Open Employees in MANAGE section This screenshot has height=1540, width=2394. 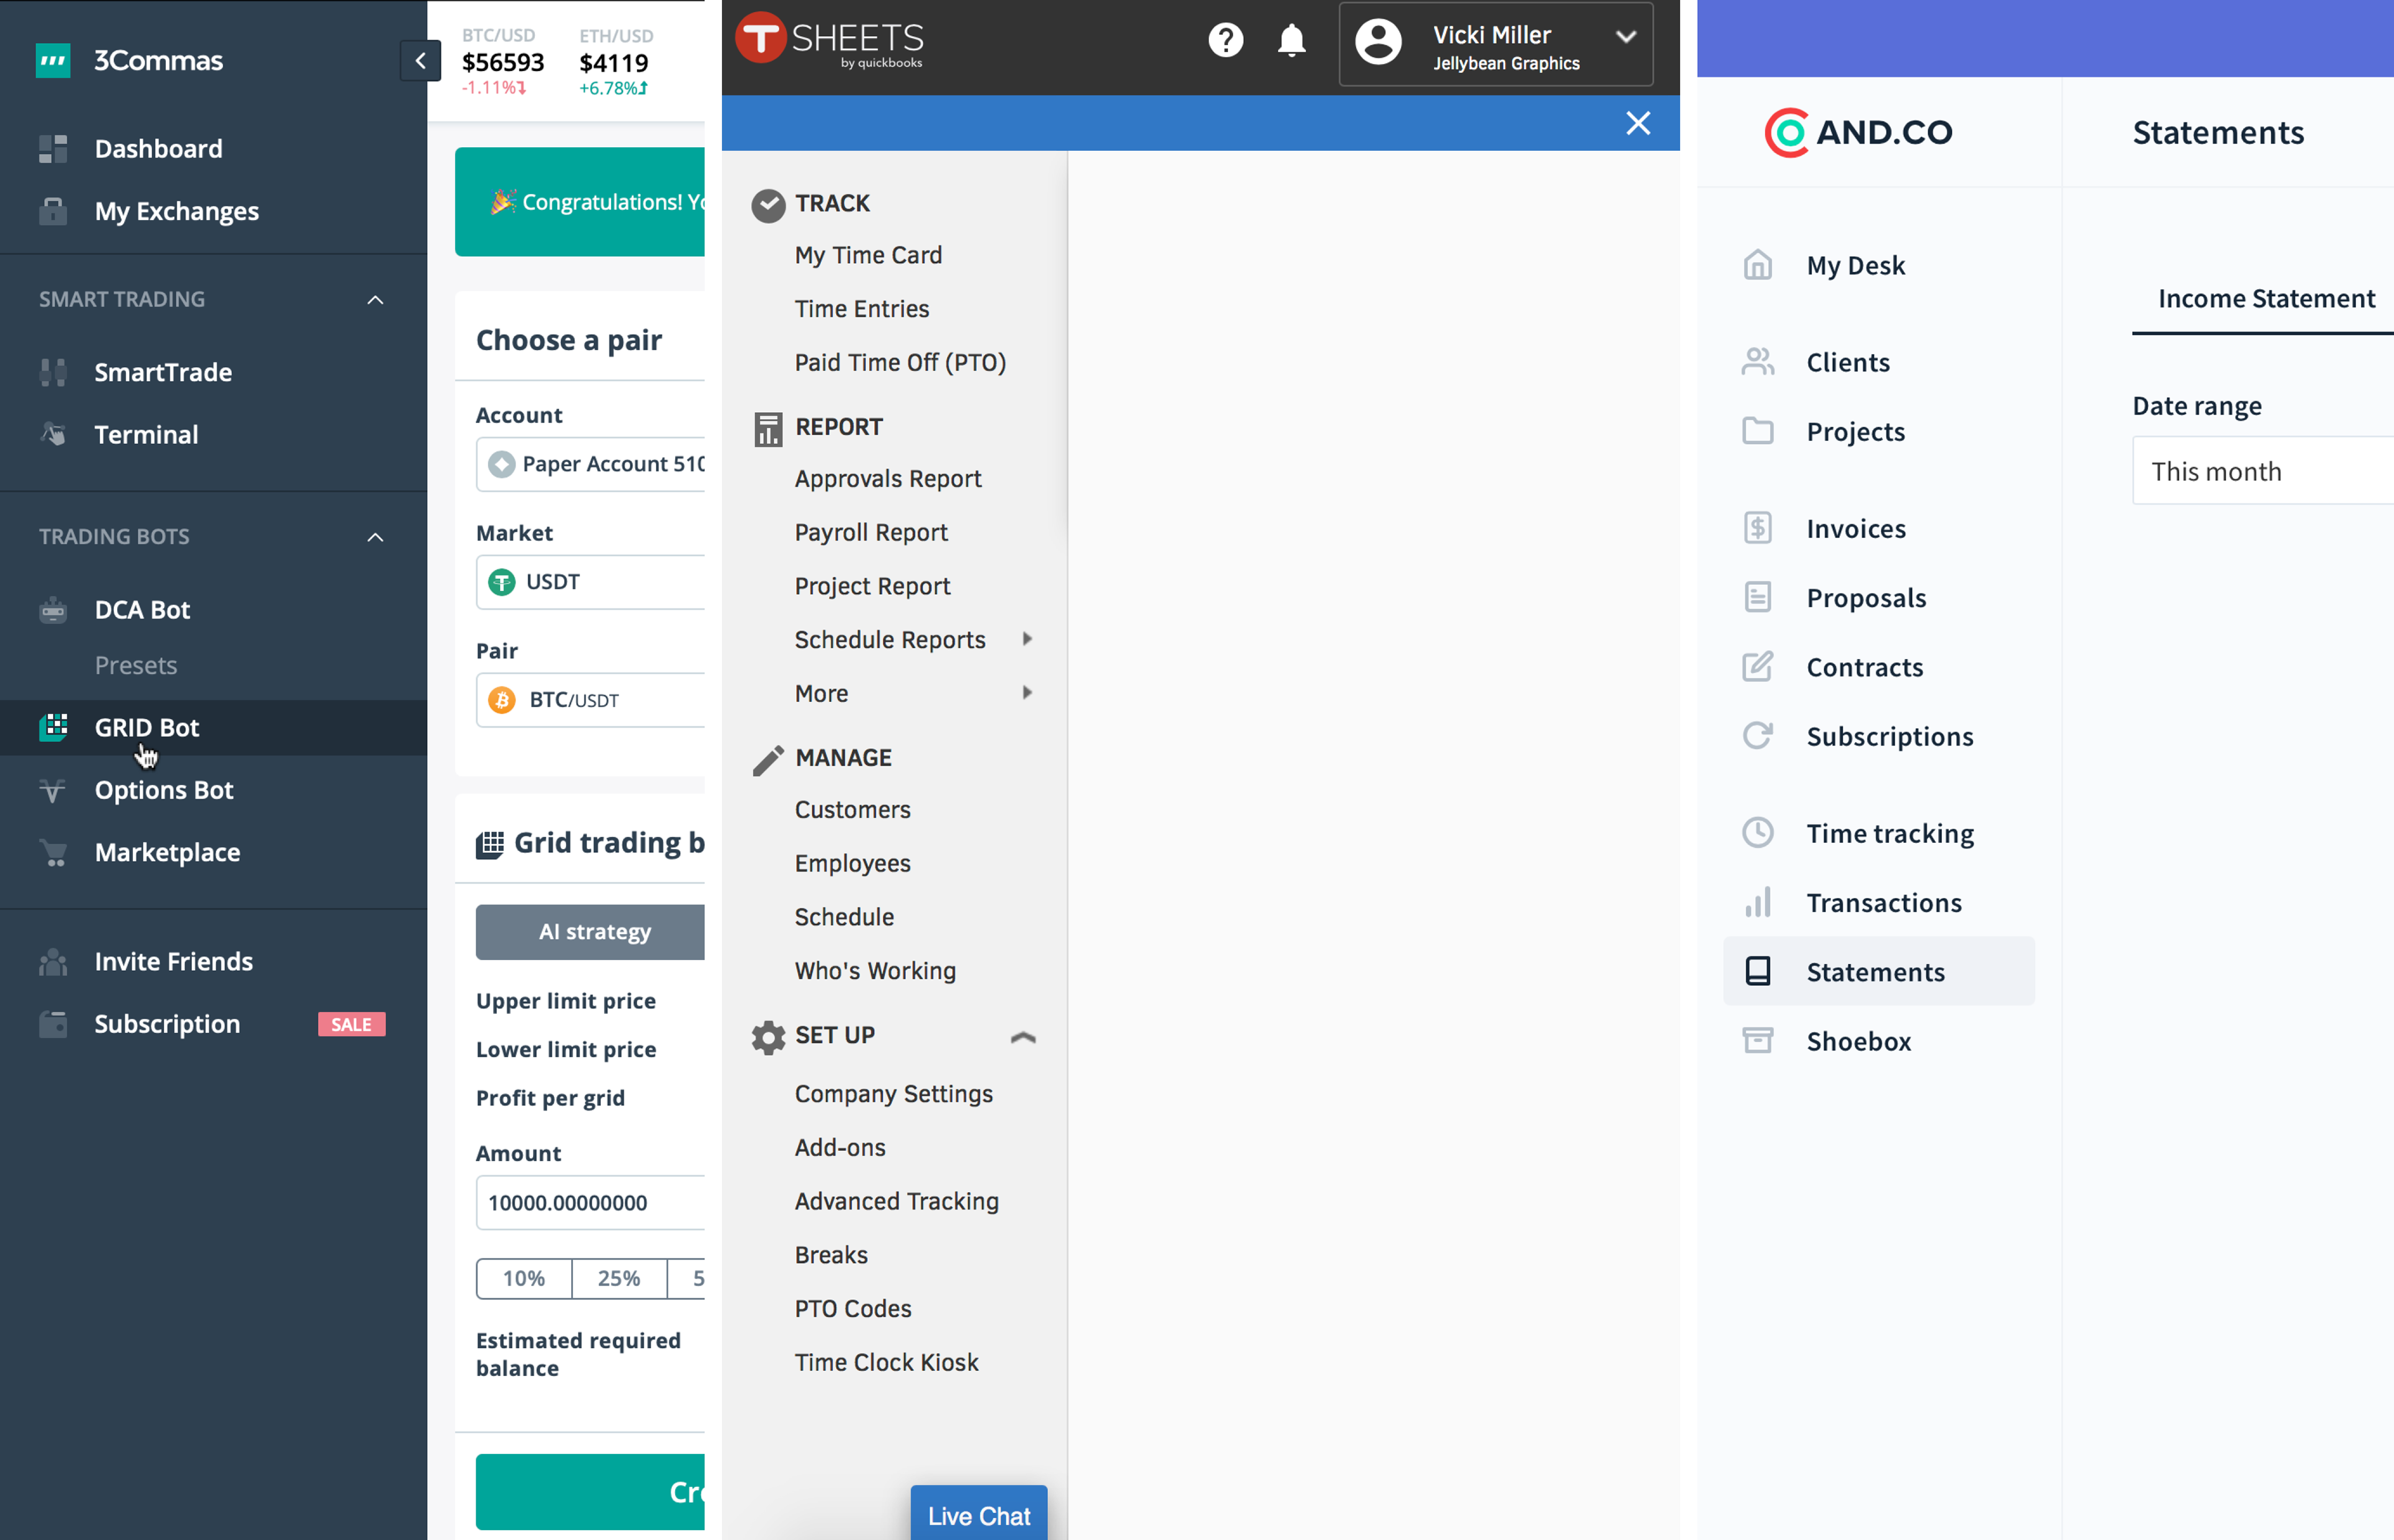coord(852,863)
